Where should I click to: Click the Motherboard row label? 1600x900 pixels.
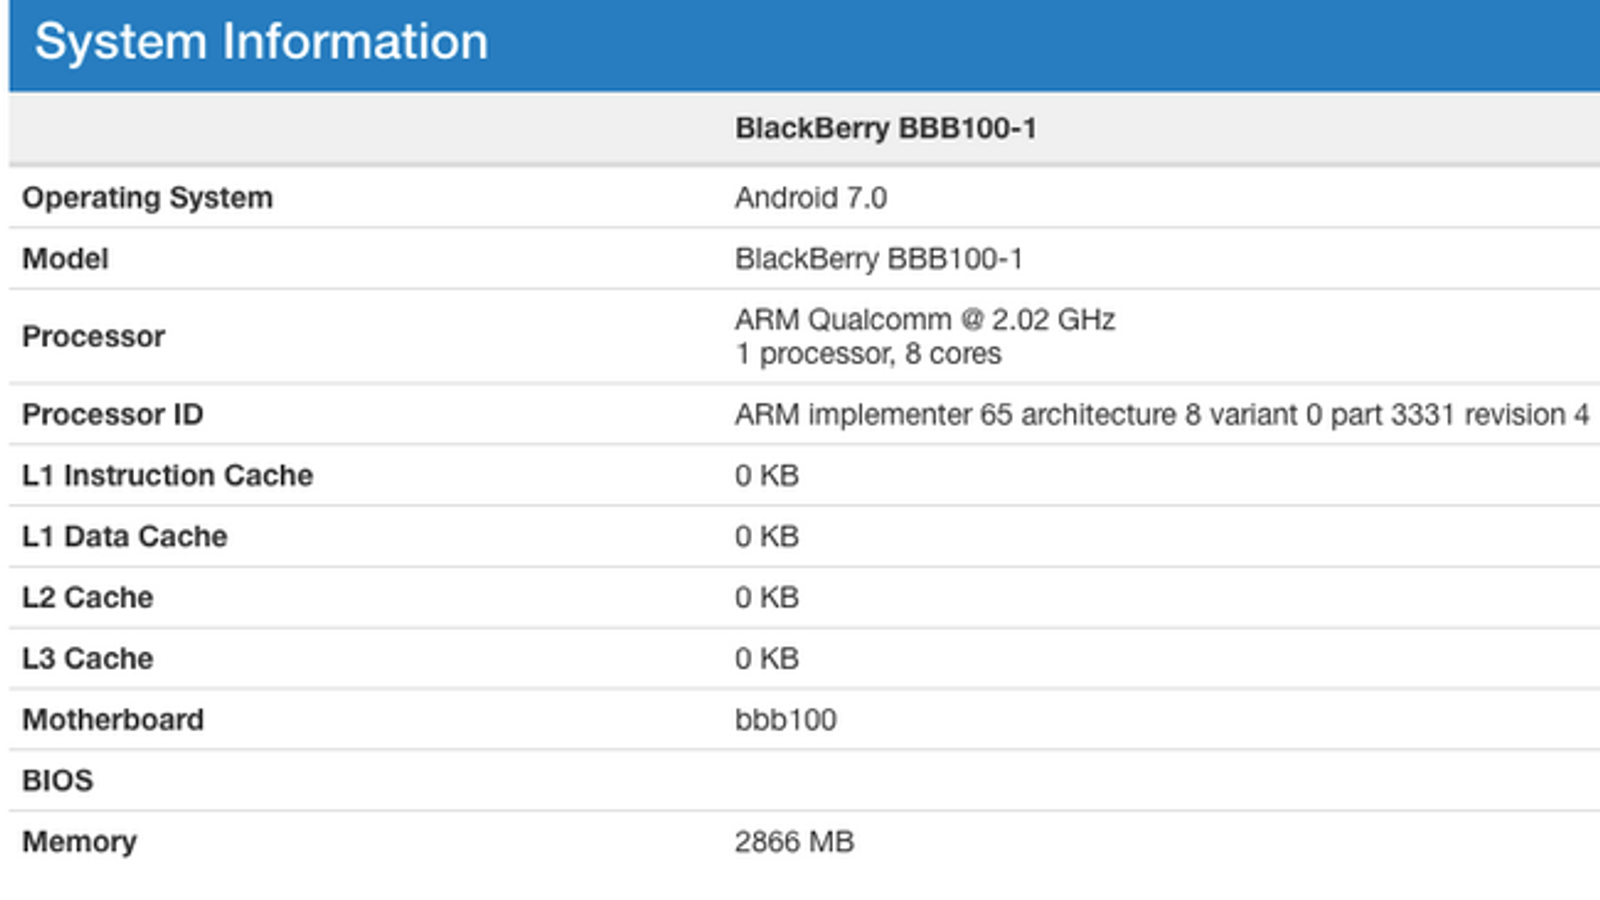tap(112, 720)
